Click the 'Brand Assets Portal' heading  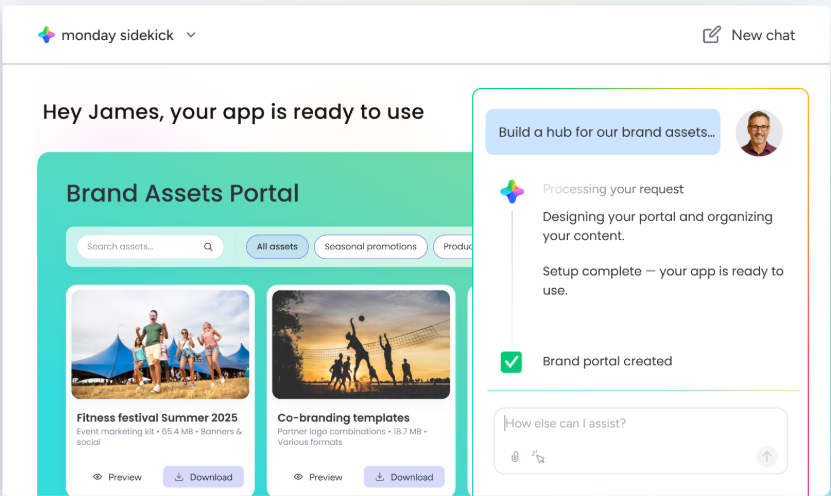click(183, 193)
